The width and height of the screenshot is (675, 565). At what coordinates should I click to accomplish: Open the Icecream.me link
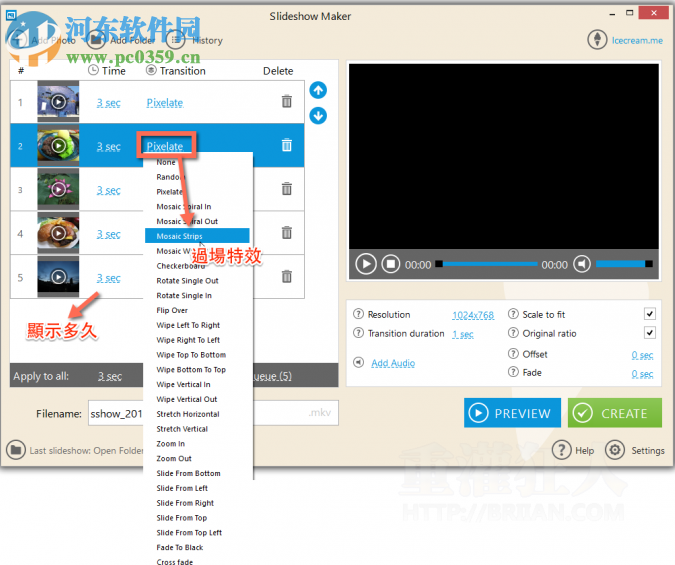pos(637,40)
